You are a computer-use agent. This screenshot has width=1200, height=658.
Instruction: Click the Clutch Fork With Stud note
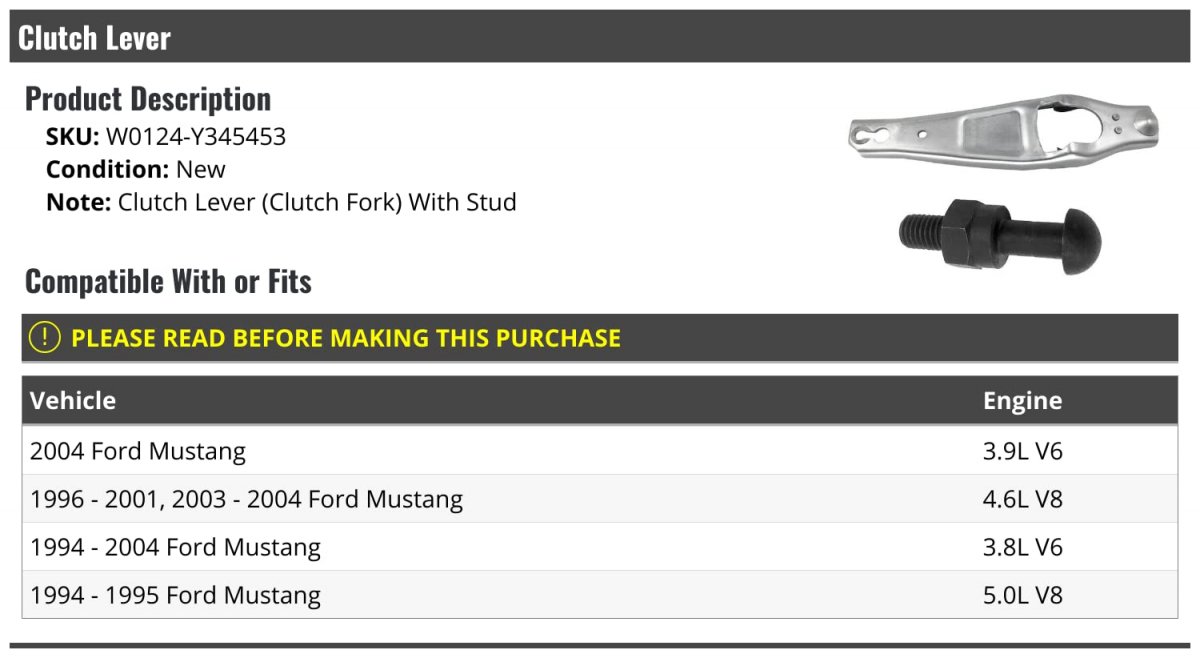[281, 202]
